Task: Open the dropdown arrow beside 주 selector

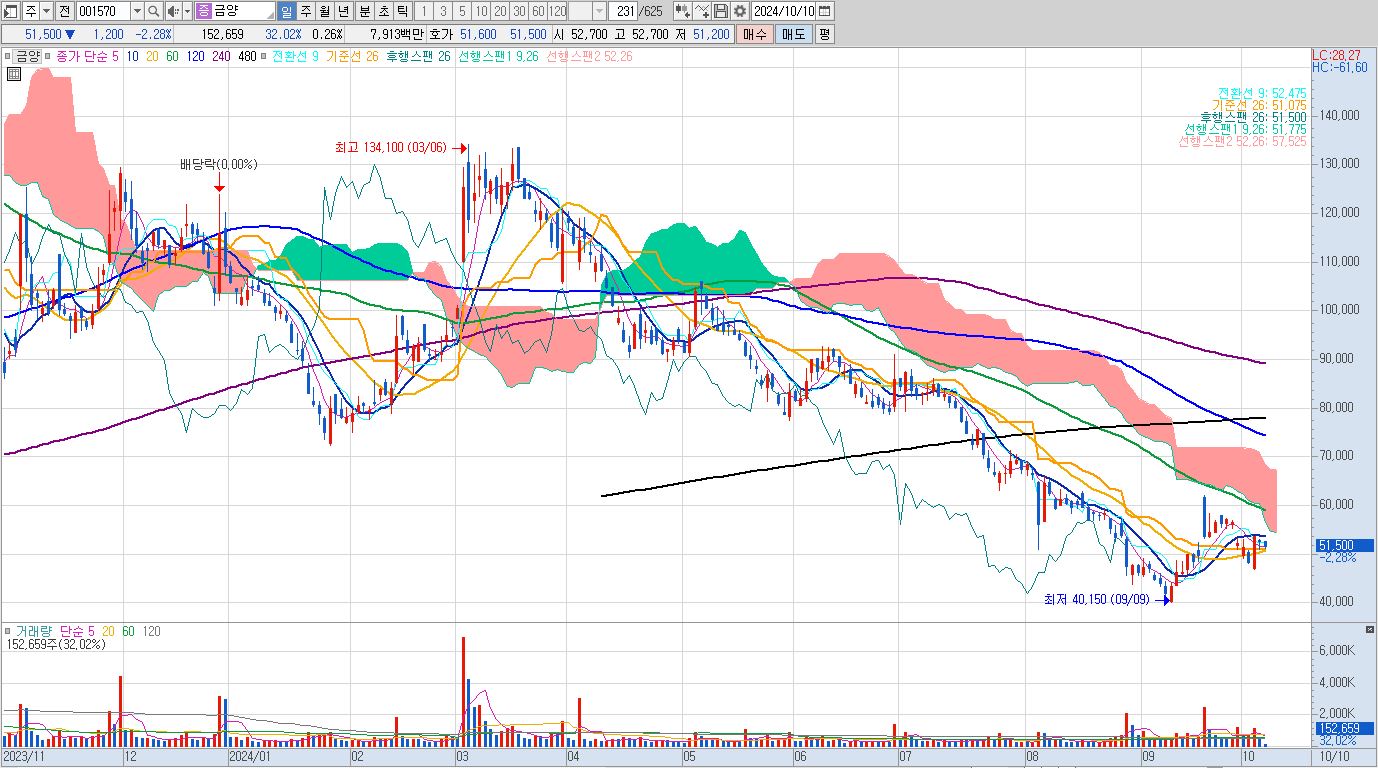Action: tap(46, 11)
